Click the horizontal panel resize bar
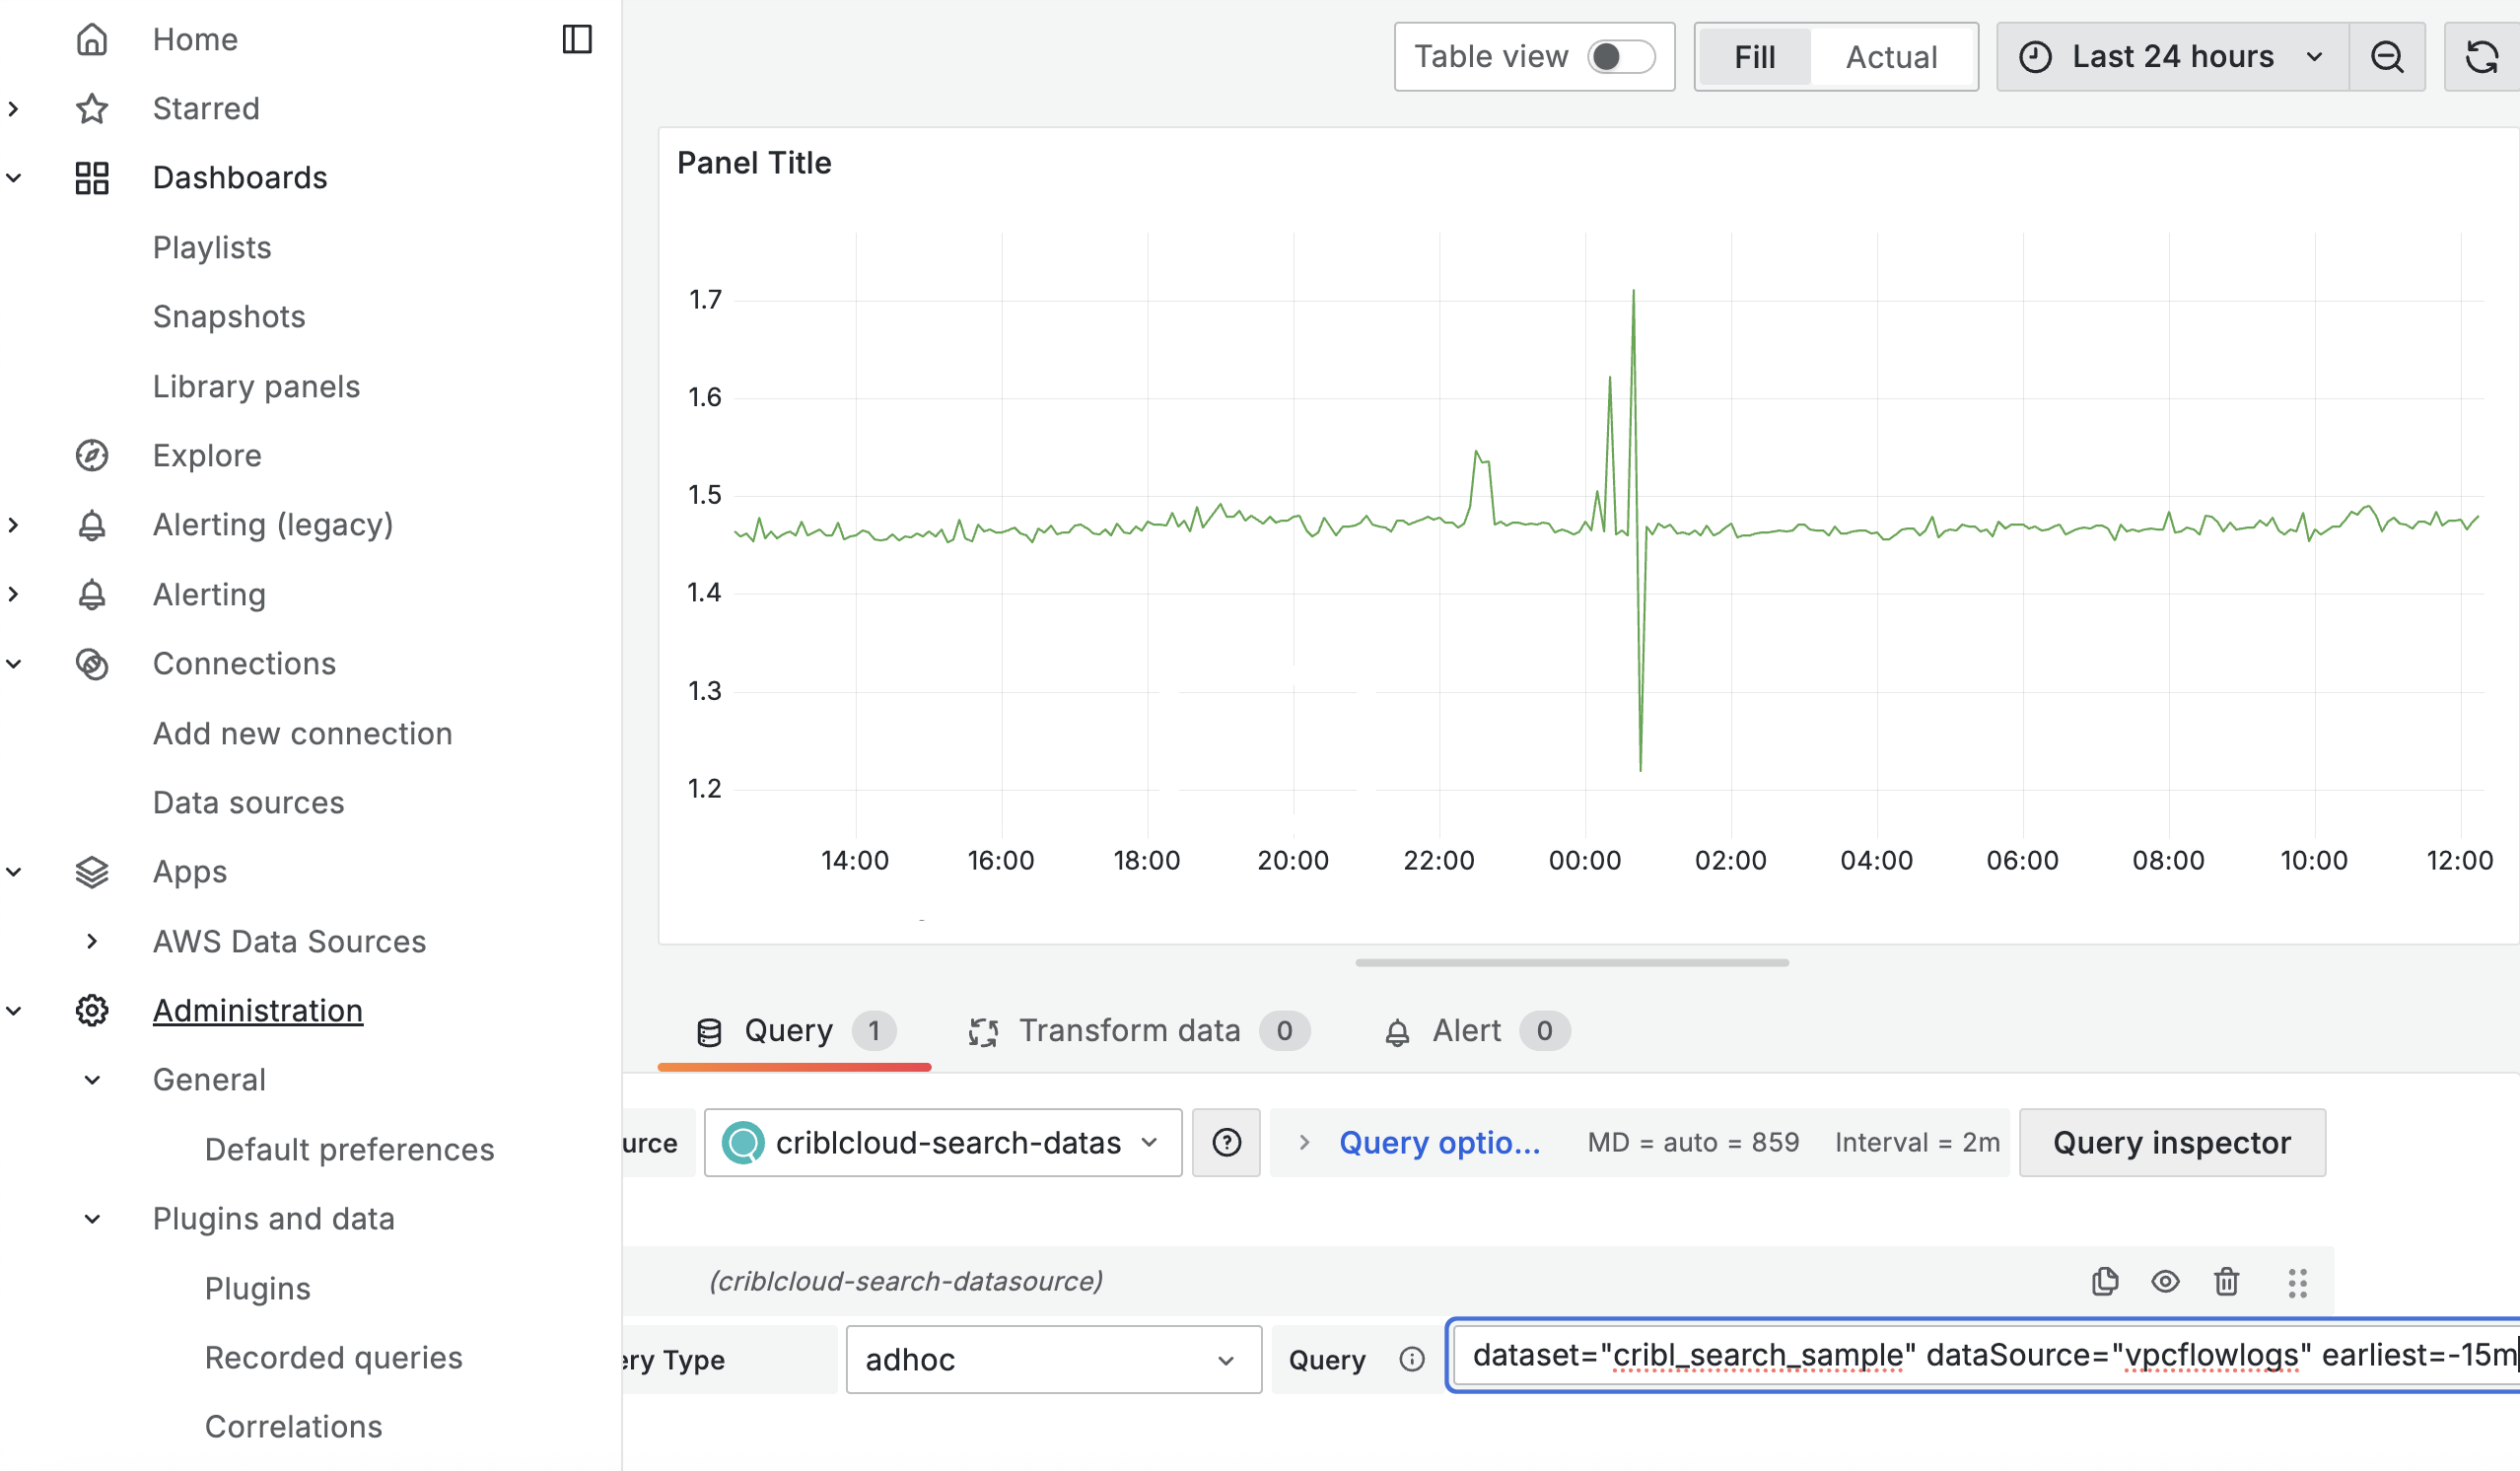This screenshot has width=2520, height=1471. pos(1571,962)
